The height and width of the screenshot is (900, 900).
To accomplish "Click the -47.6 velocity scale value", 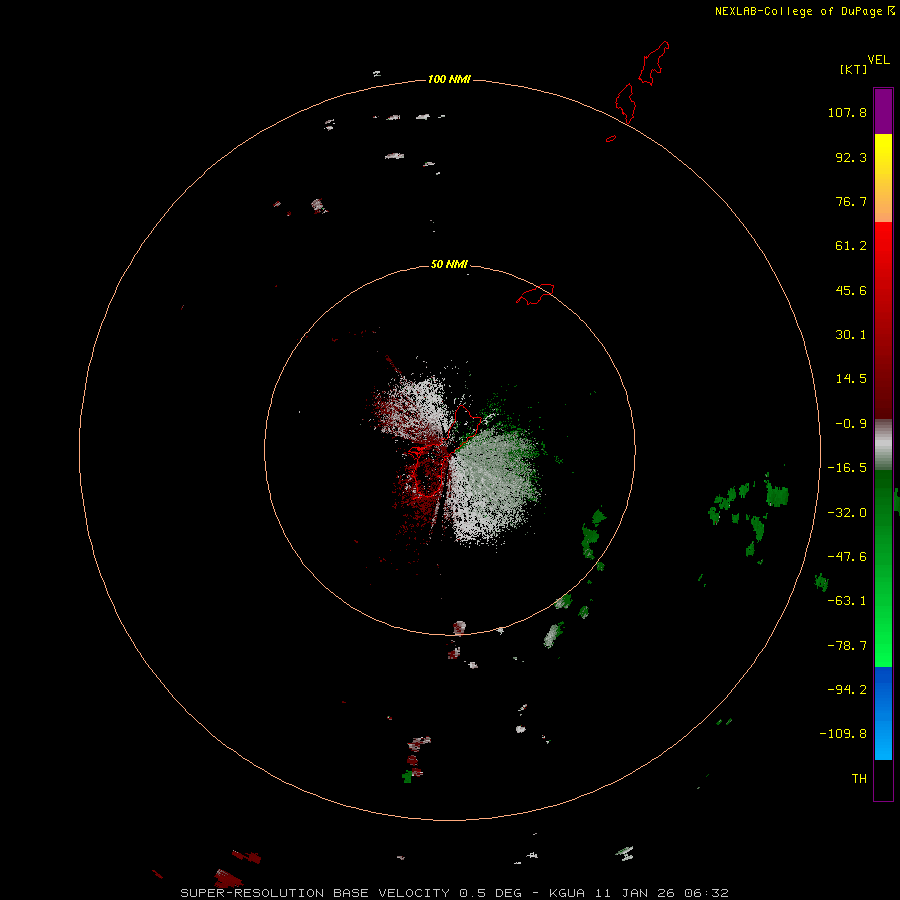I will (x=847, y=557).
